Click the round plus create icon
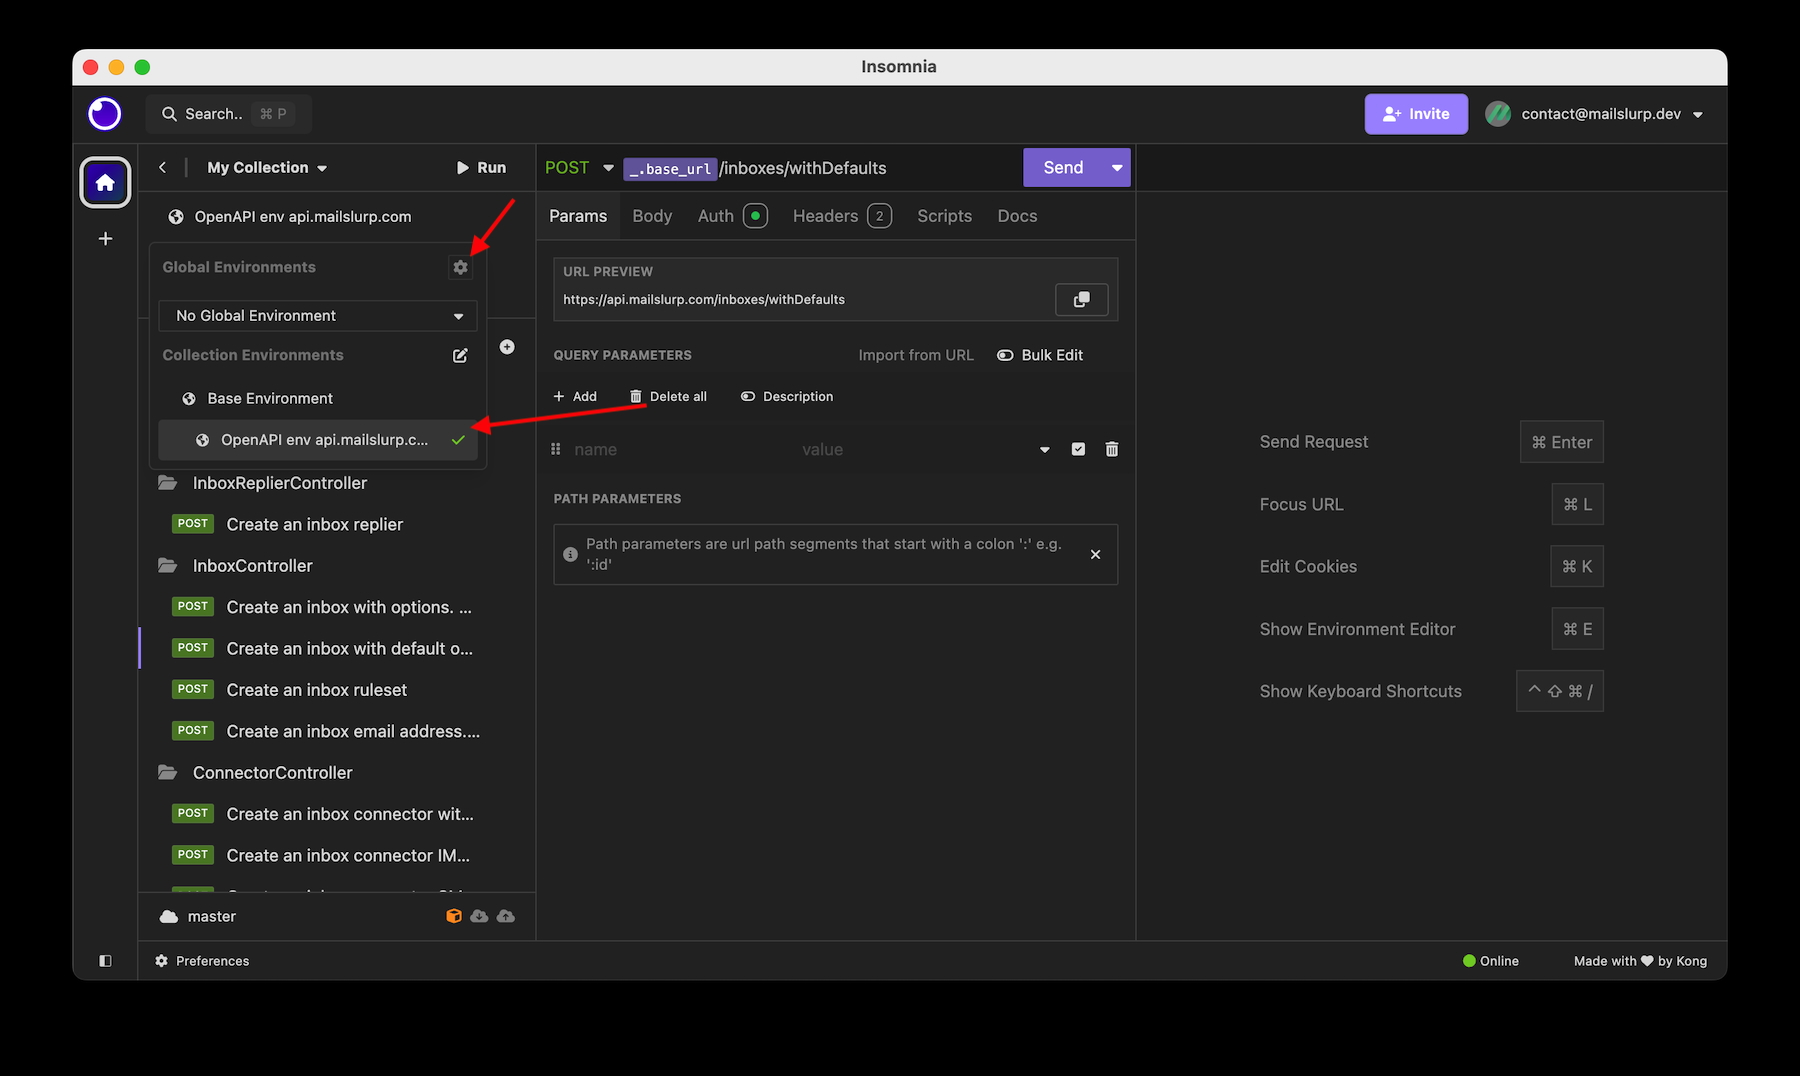This screenshot has width=1800, height=1076. [507, 347]
